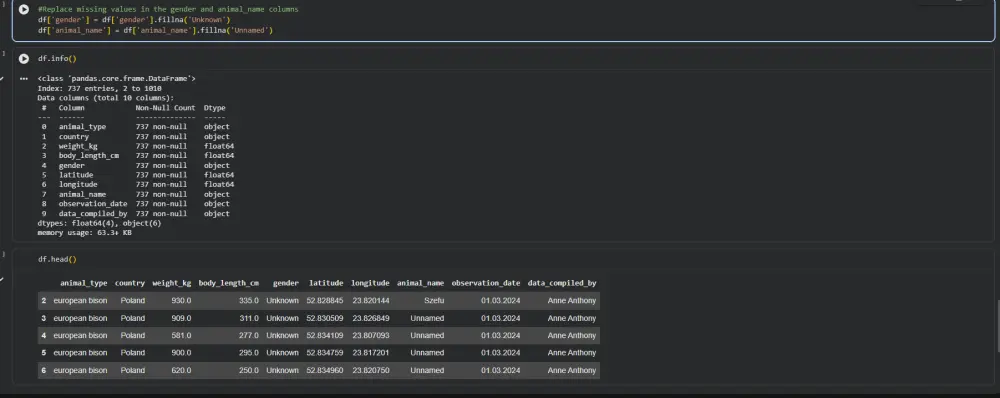Click the 'Data columns (total 10 columns):' line
This screenshot has height=398, width=1000.
(x=106, y=98)
